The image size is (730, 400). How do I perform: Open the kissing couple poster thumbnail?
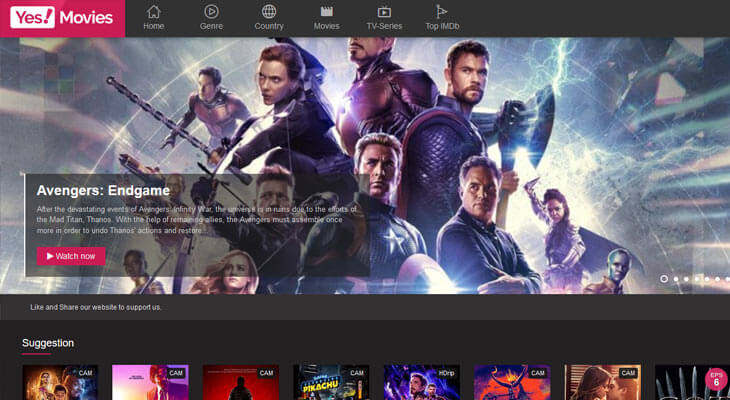[x=602, y=382]
